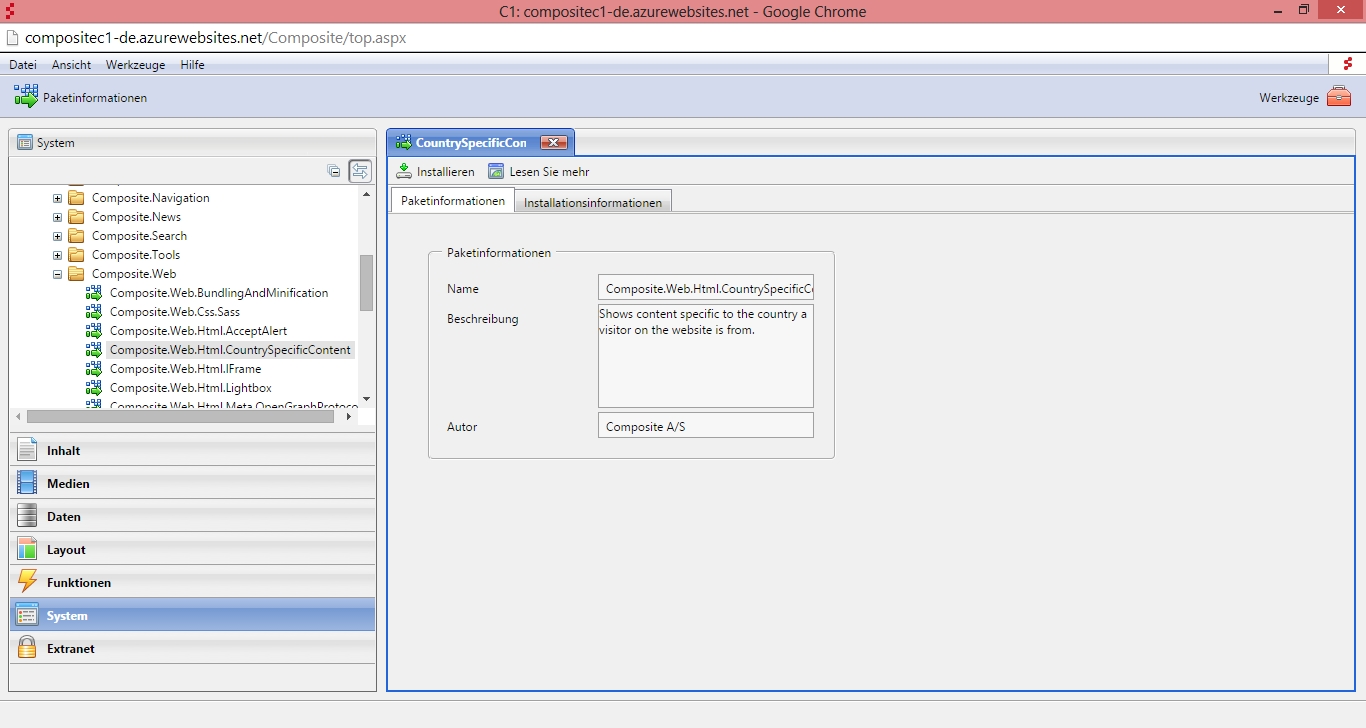Expand the Composite.Search folder
The image size is (1366, 728).
coord(57,236)
